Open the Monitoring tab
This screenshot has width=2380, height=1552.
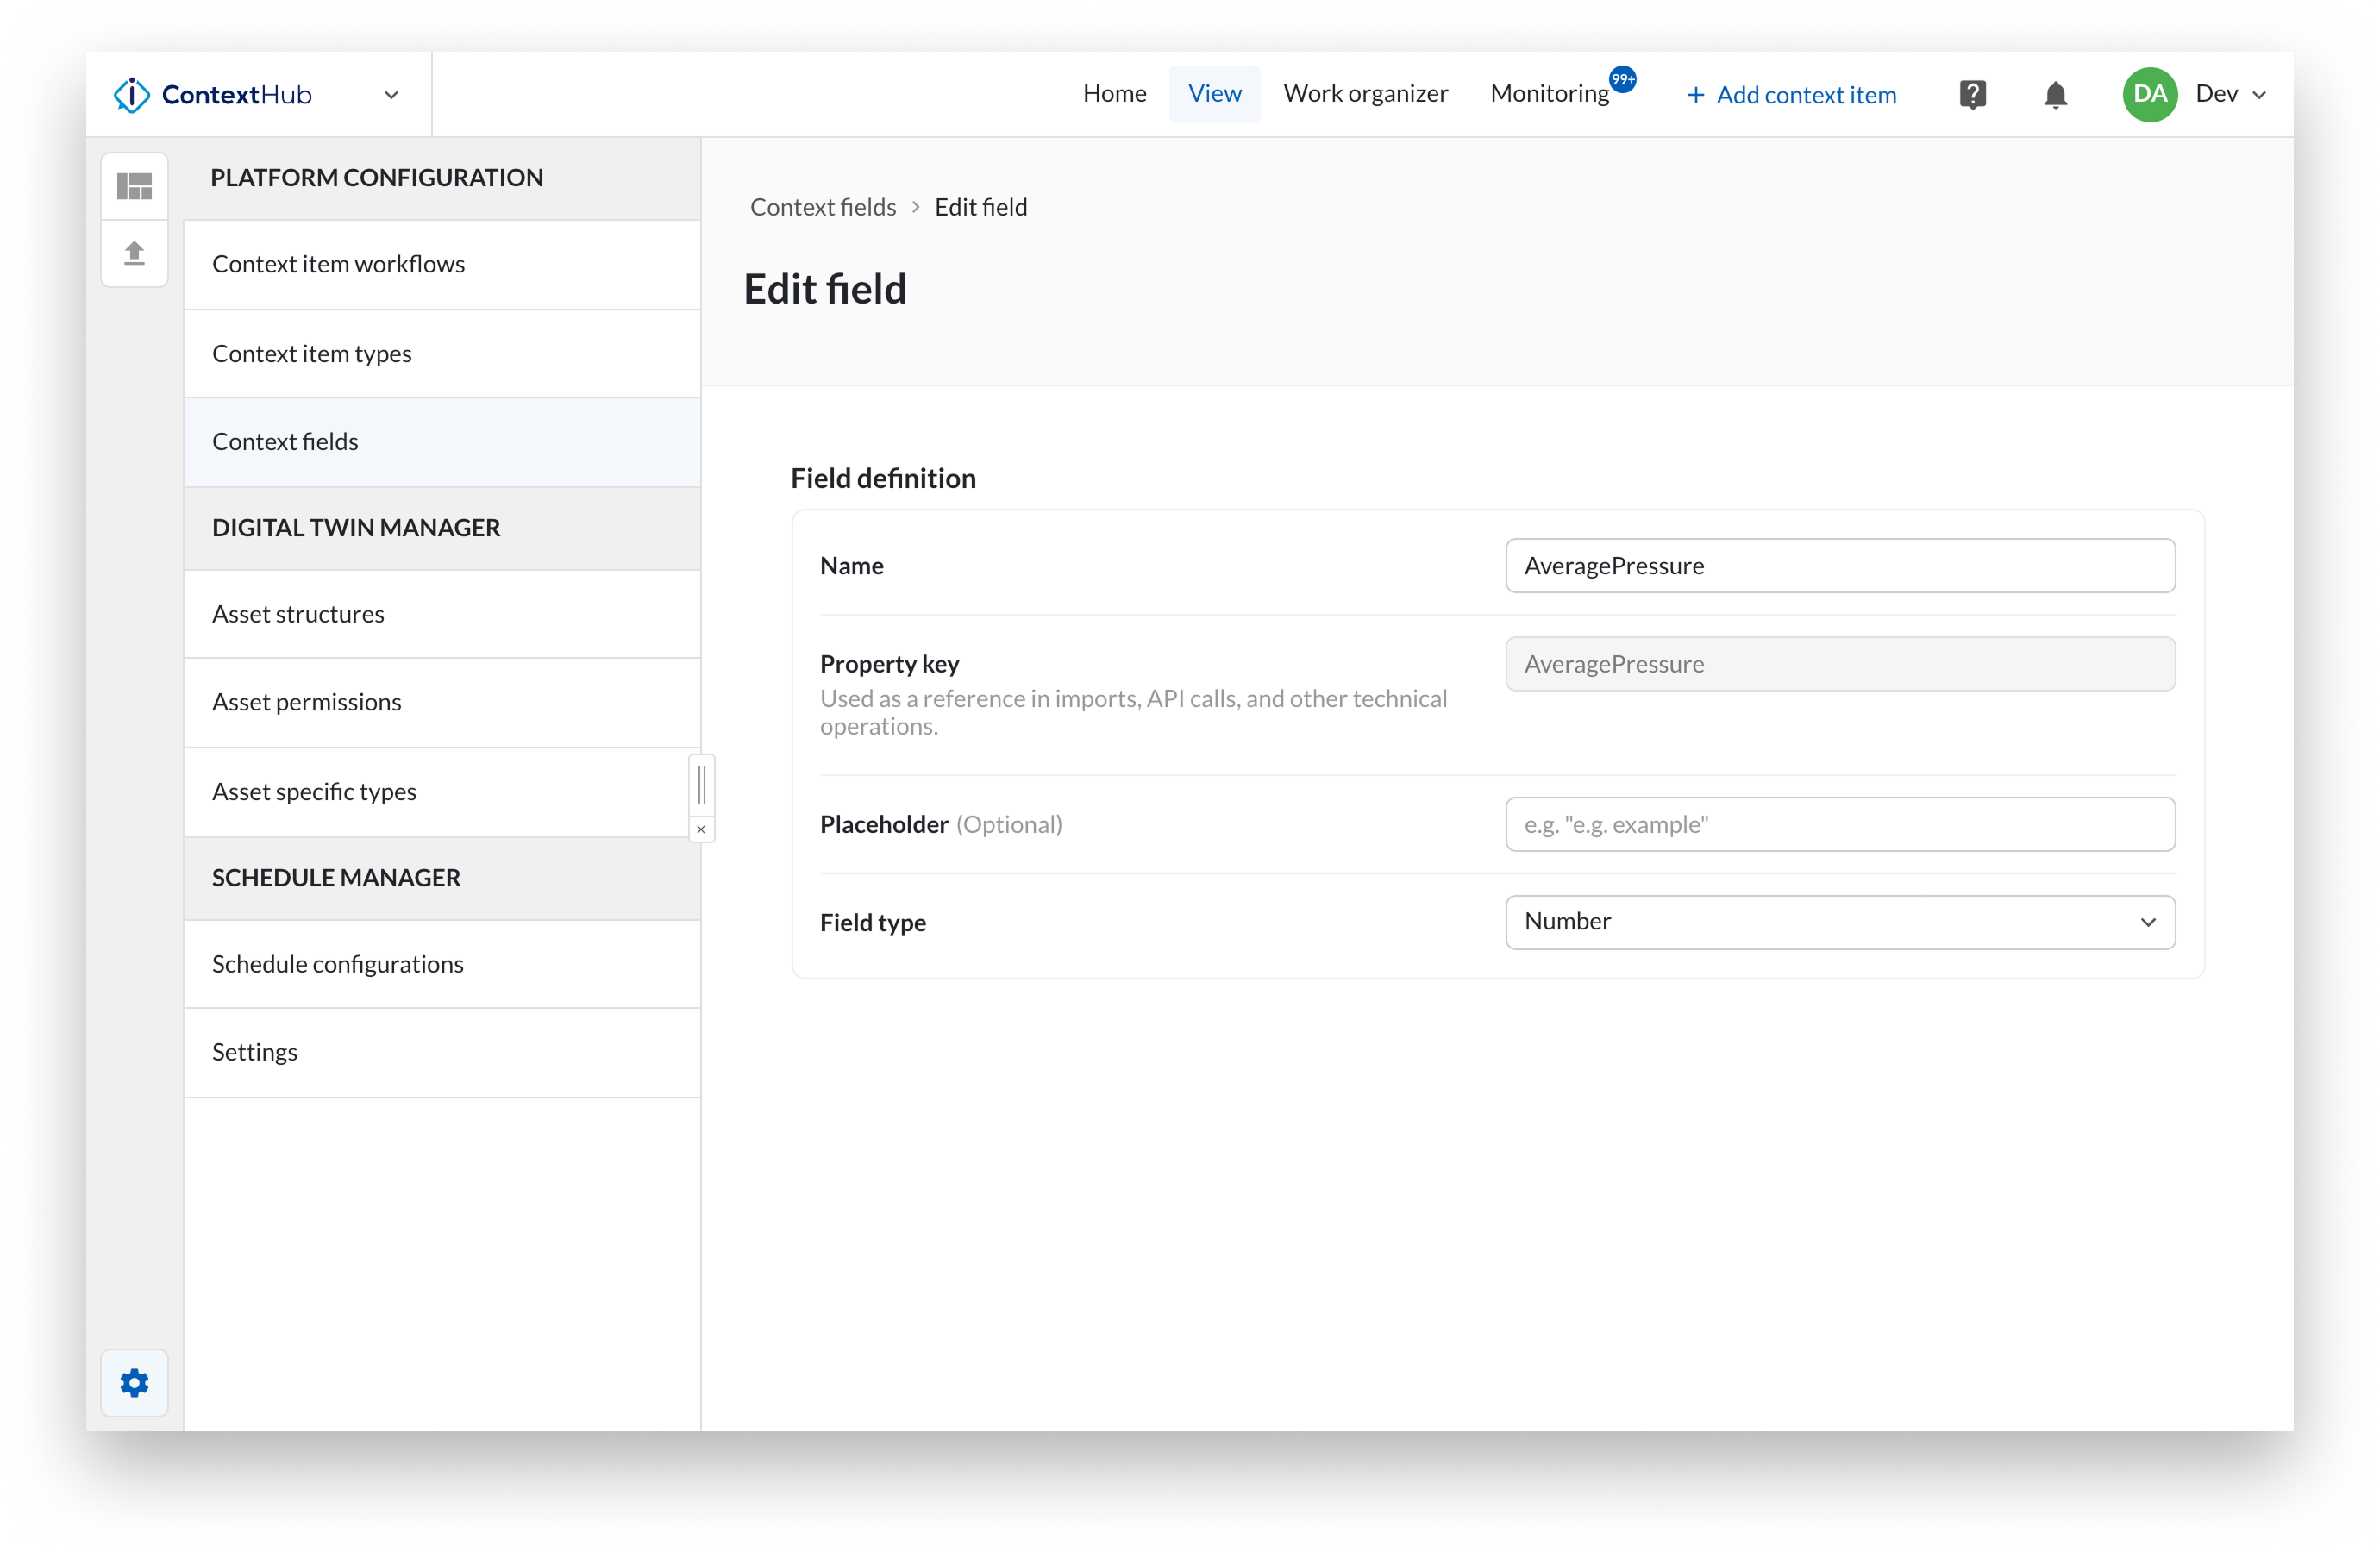1549,94
